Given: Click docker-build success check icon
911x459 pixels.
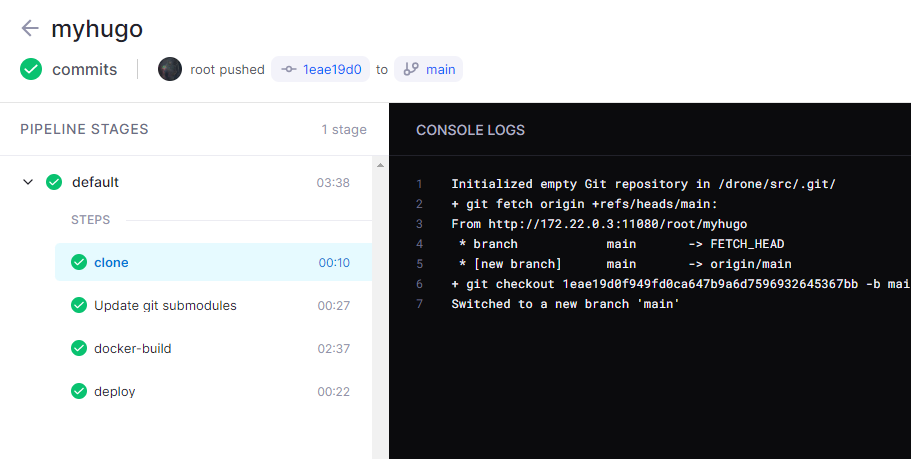Looking at the screenshot, I should 79,349.
